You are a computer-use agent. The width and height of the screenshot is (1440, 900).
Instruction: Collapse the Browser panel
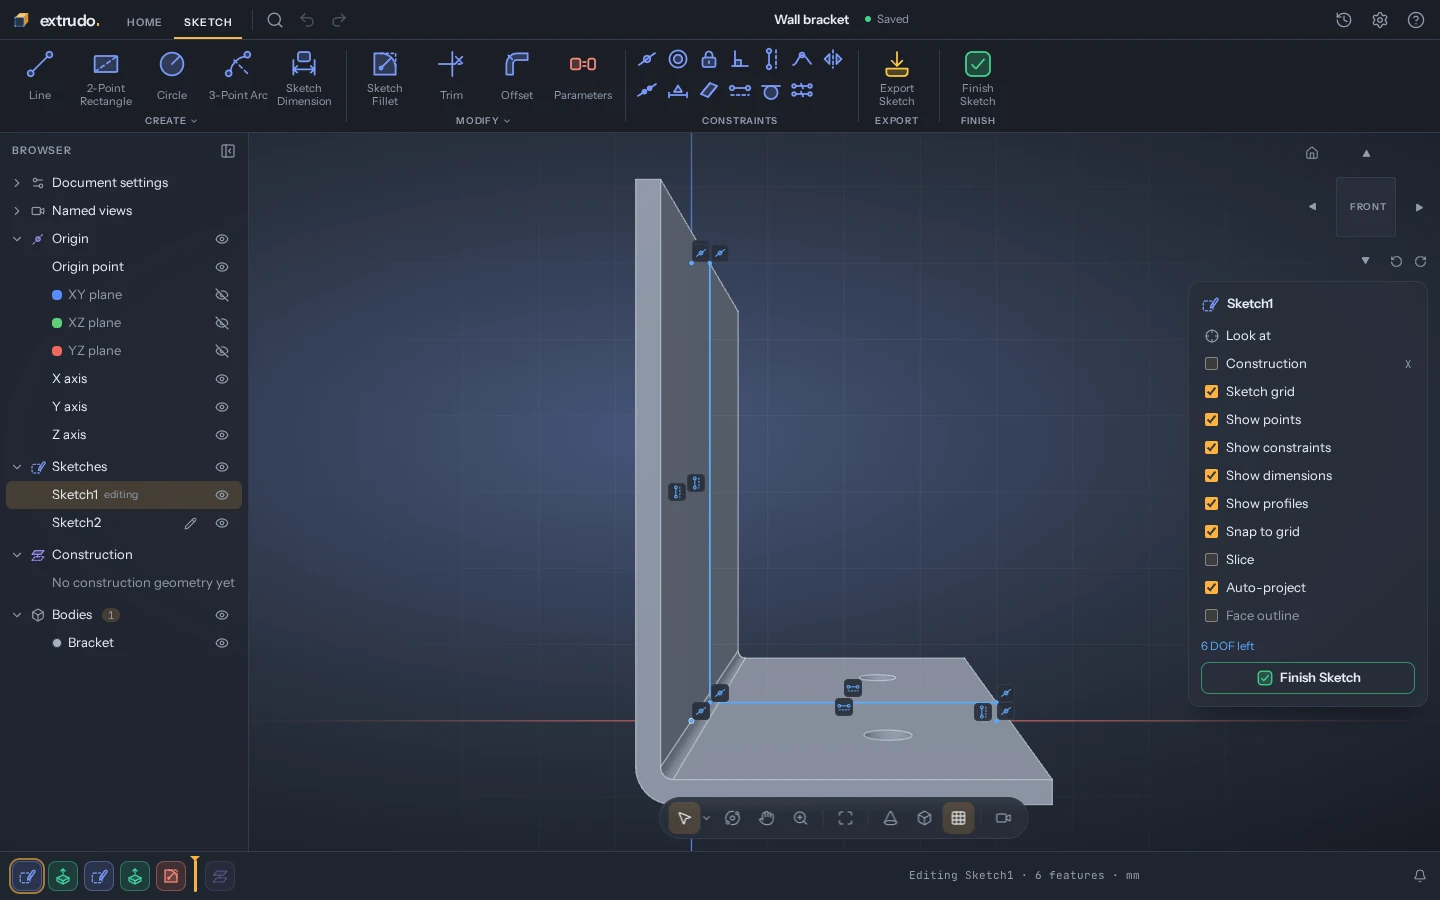click(x=228, y=151)
